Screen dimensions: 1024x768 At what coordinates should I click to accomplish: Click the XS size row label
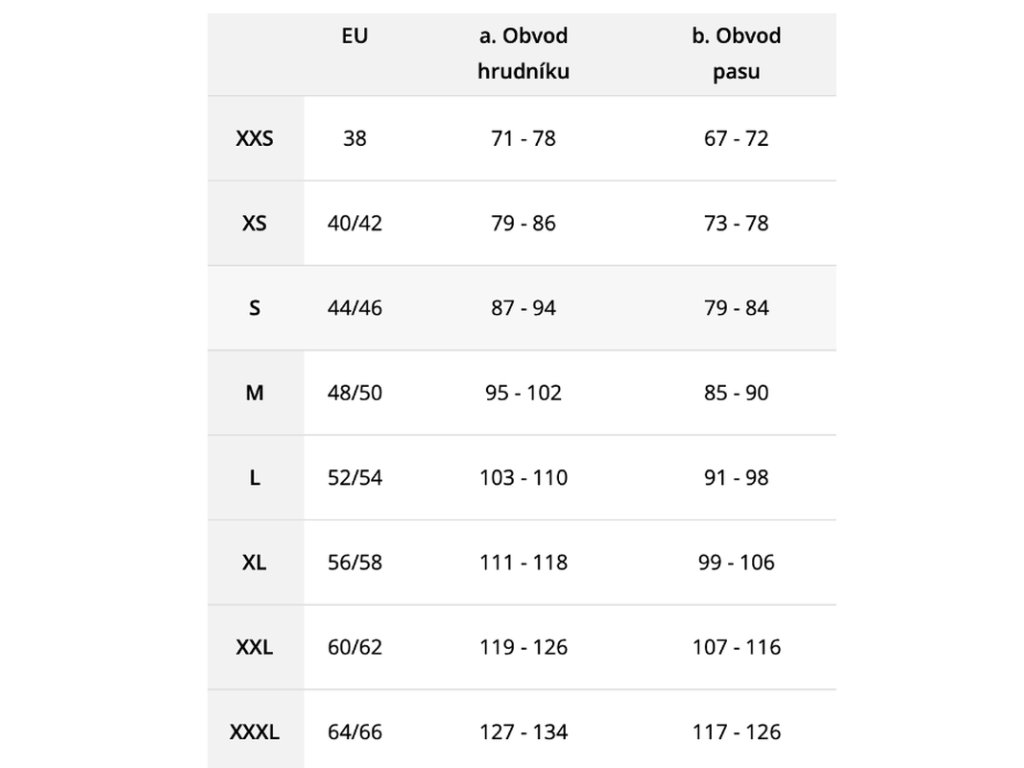click(255, 223)
